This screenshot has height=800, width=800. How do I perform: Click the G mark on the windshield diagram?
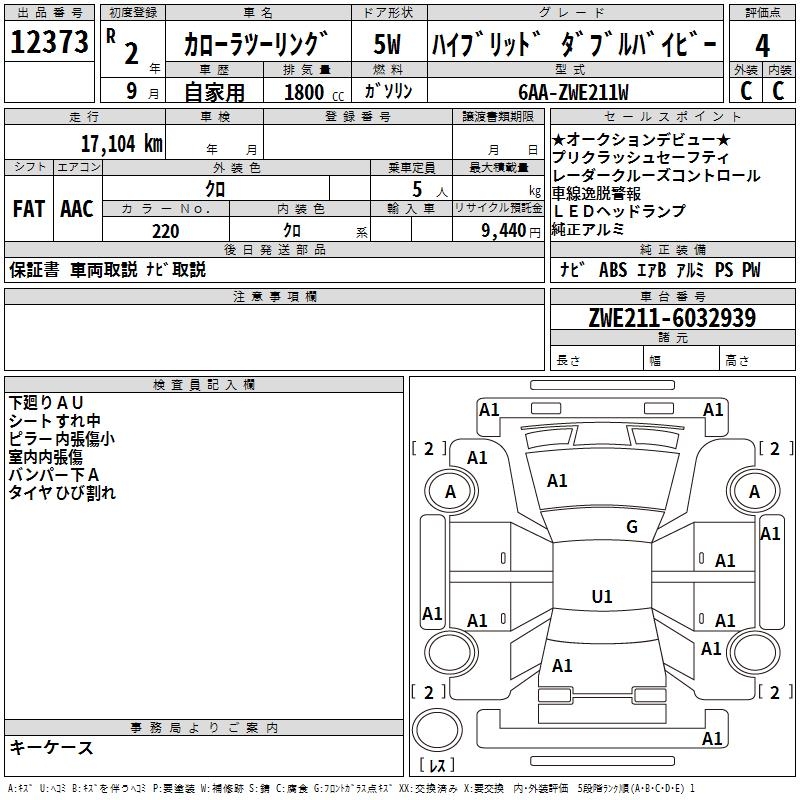(x=631, y=527)
